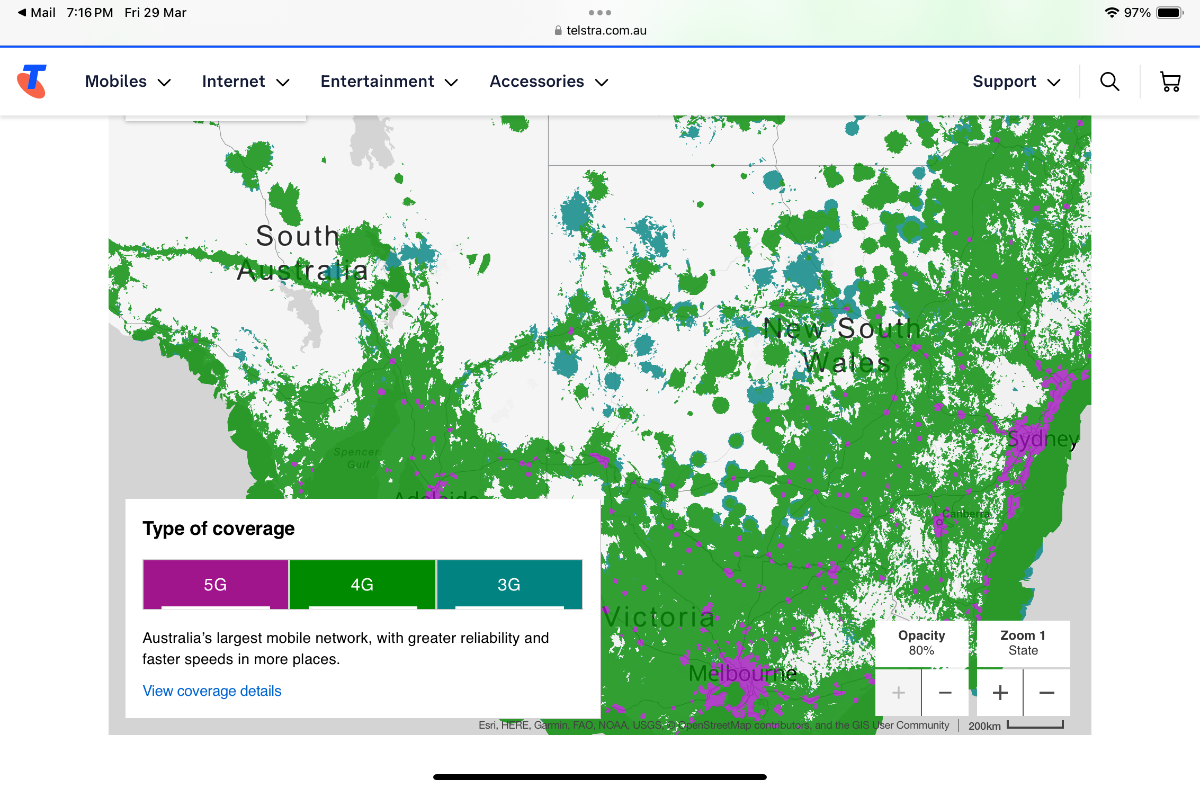Tap the telstra.com.au address bar
Screen dimensions: 1200x788
(600, 30)
